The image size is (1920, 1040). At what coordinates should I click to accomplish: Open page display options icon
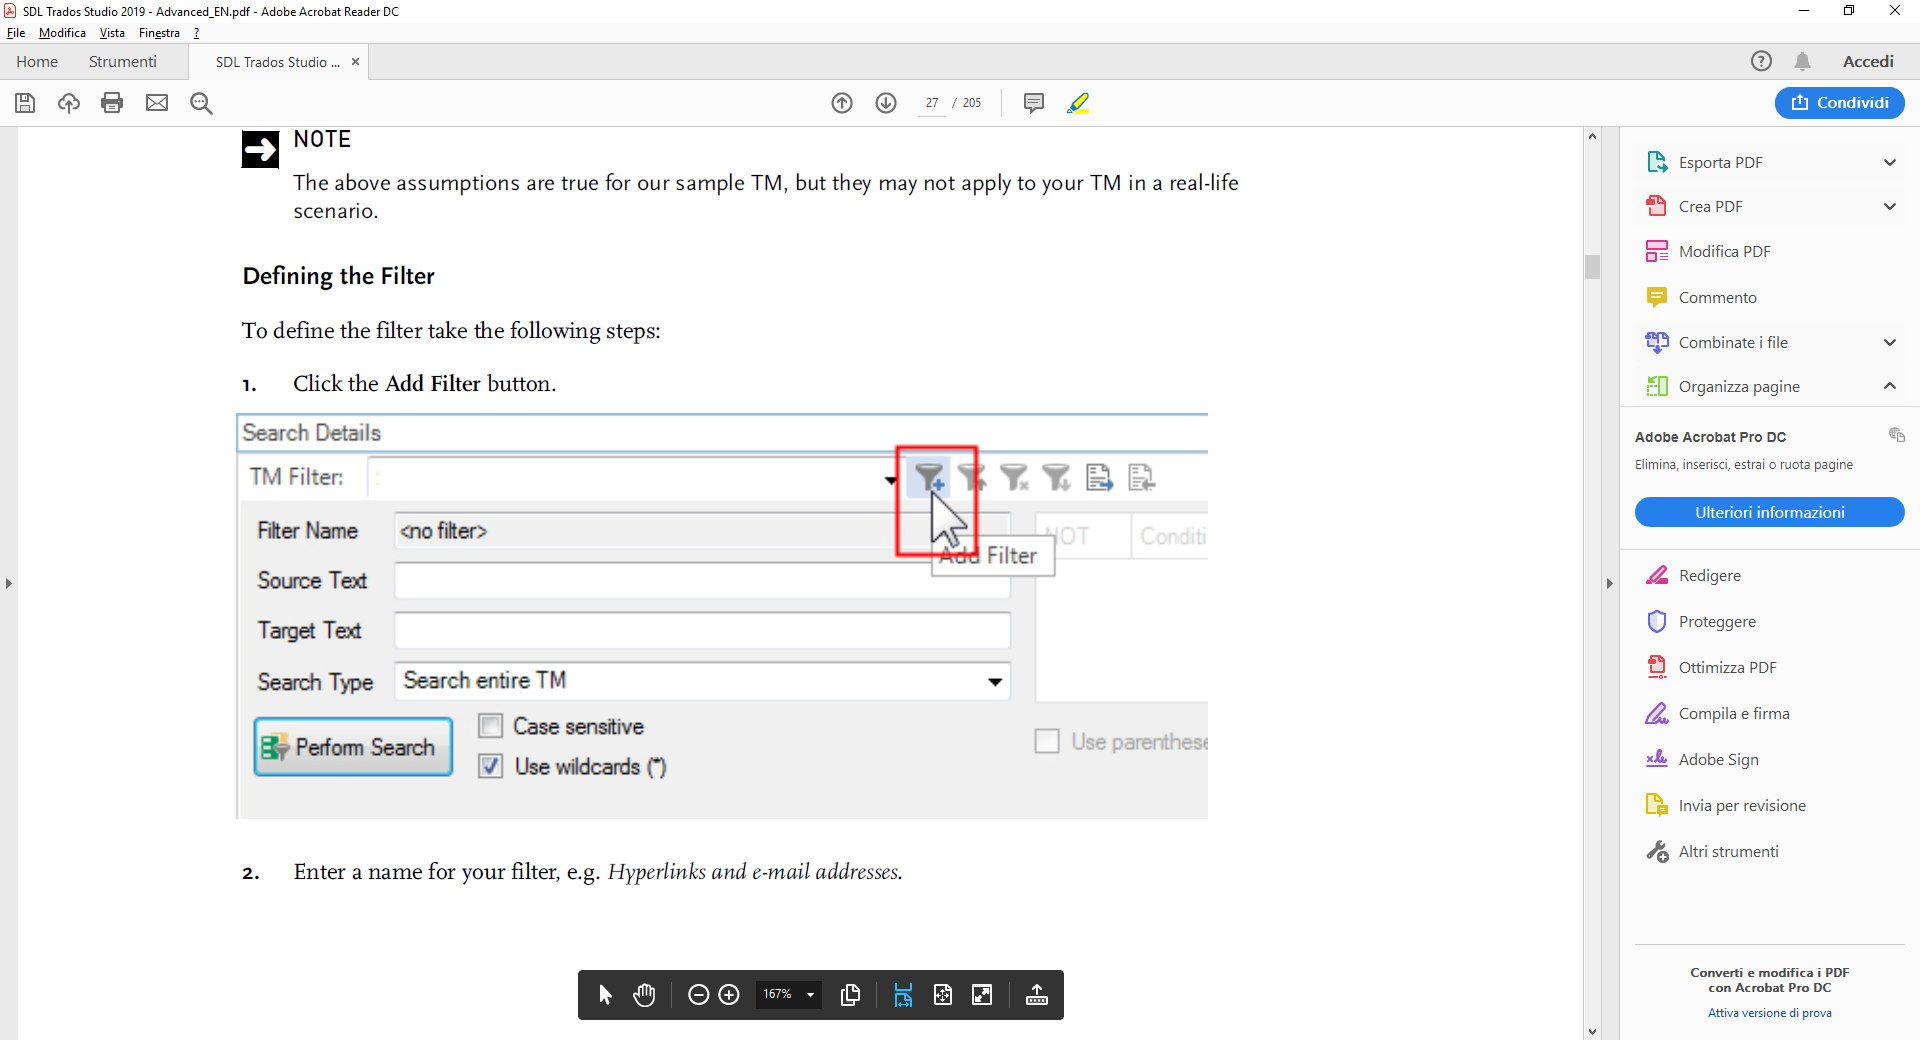[x=851, y=995]
